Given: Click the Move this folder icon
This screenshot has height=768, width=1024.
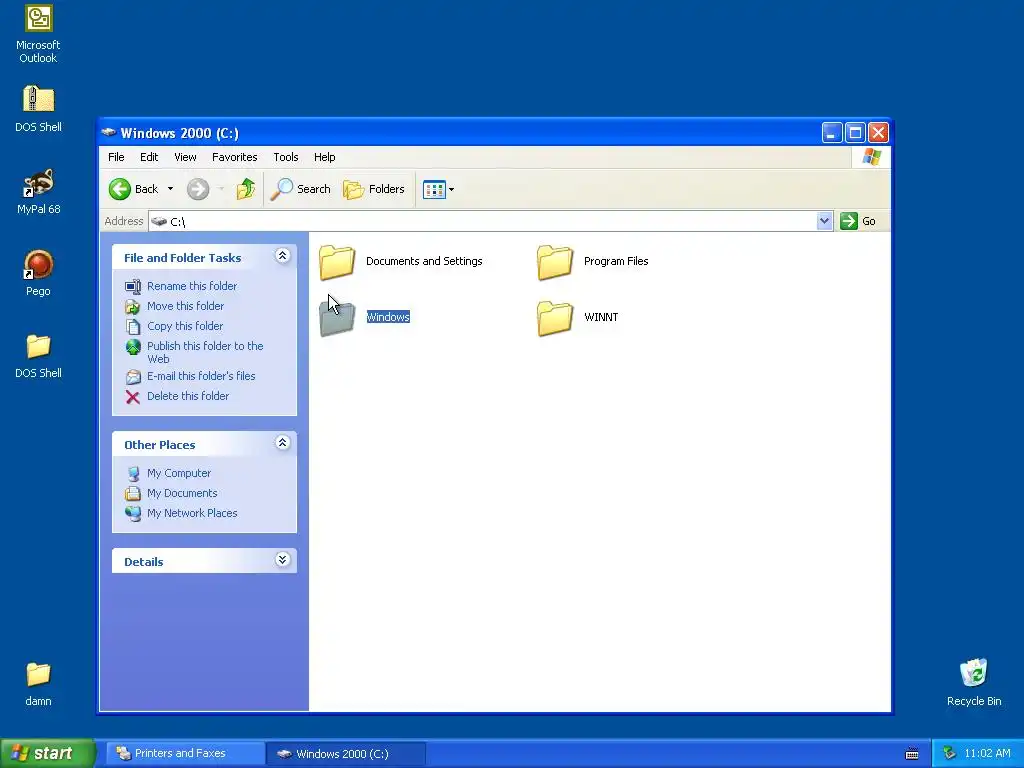Looking at the screenshot, I should [133, 306].
